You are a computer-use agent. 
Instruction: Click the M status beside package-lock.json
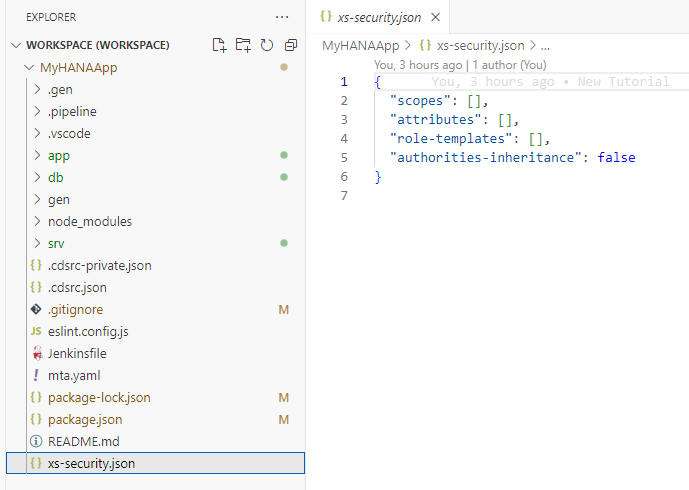284,398
